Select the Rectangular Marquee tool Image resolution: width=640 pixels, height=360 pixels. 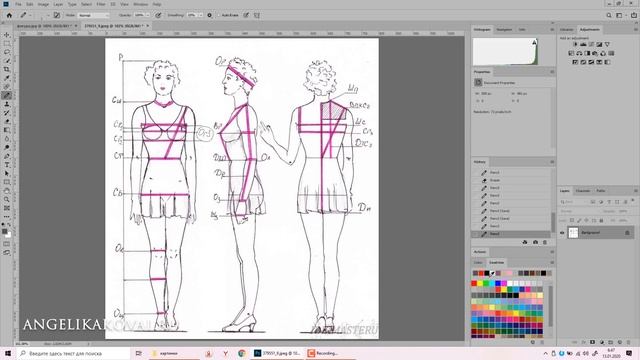[x=7, y=44]
